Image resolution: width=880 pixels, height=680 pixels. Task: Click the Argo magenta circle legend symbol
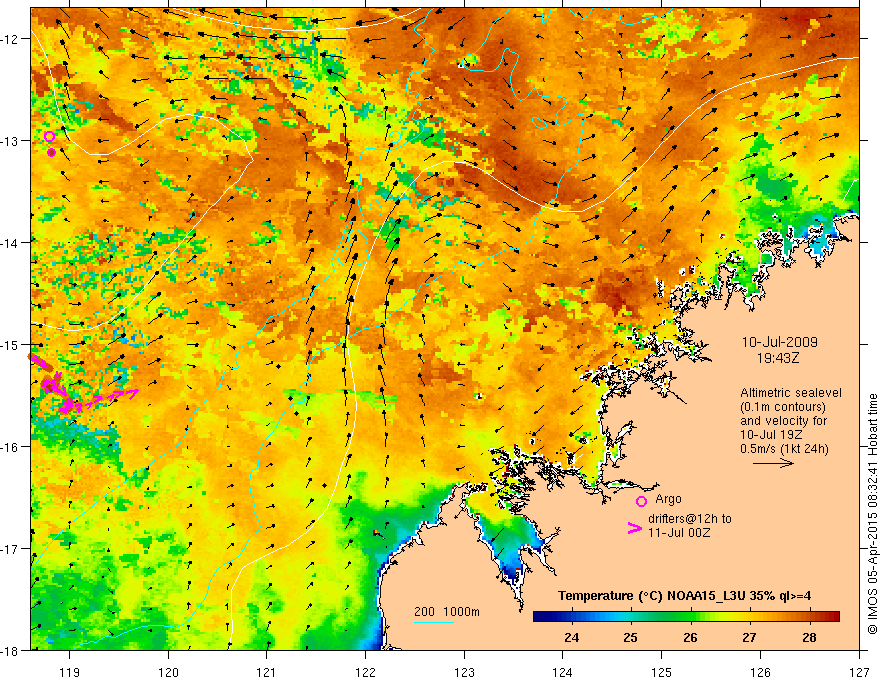coord(641,501)
